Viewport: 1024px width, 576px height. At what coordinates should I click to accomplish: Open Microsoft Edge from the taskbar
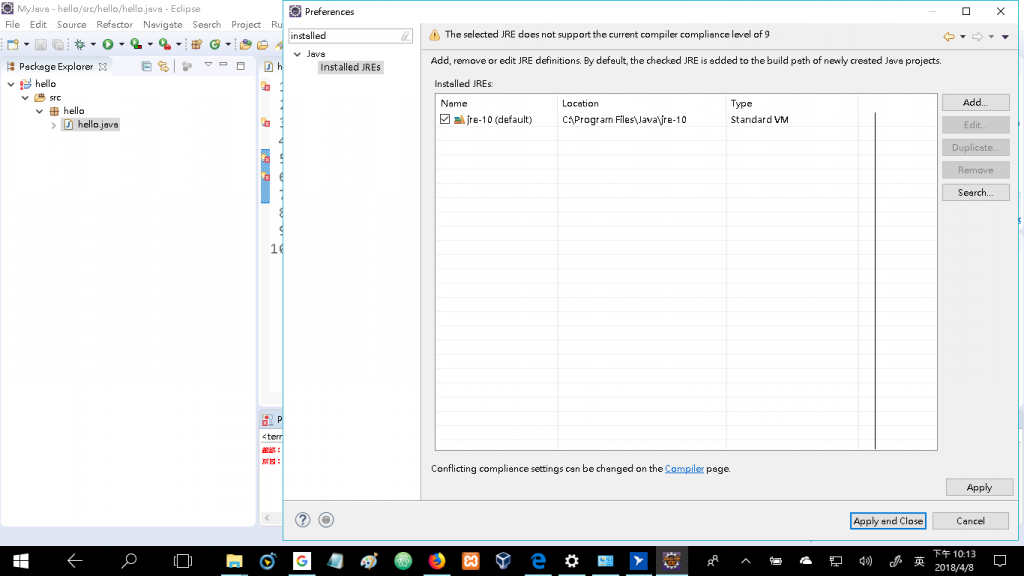[x=538, y=561]
